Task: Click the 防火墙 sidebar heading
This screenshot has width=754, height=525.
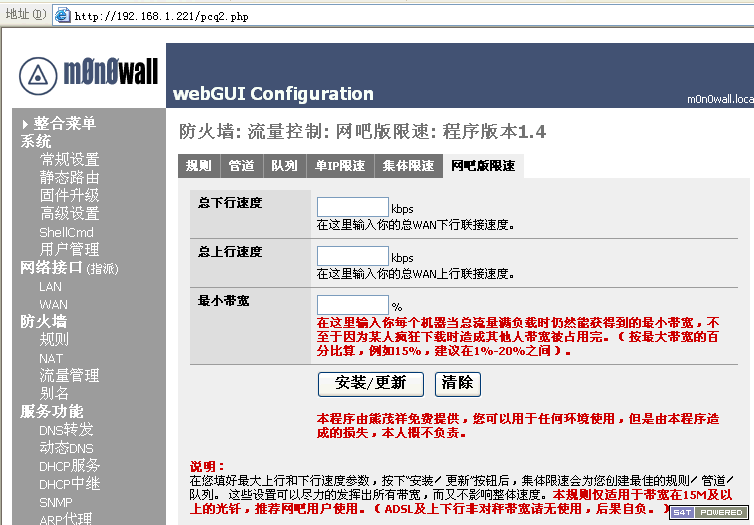Action: click(43, 321)
